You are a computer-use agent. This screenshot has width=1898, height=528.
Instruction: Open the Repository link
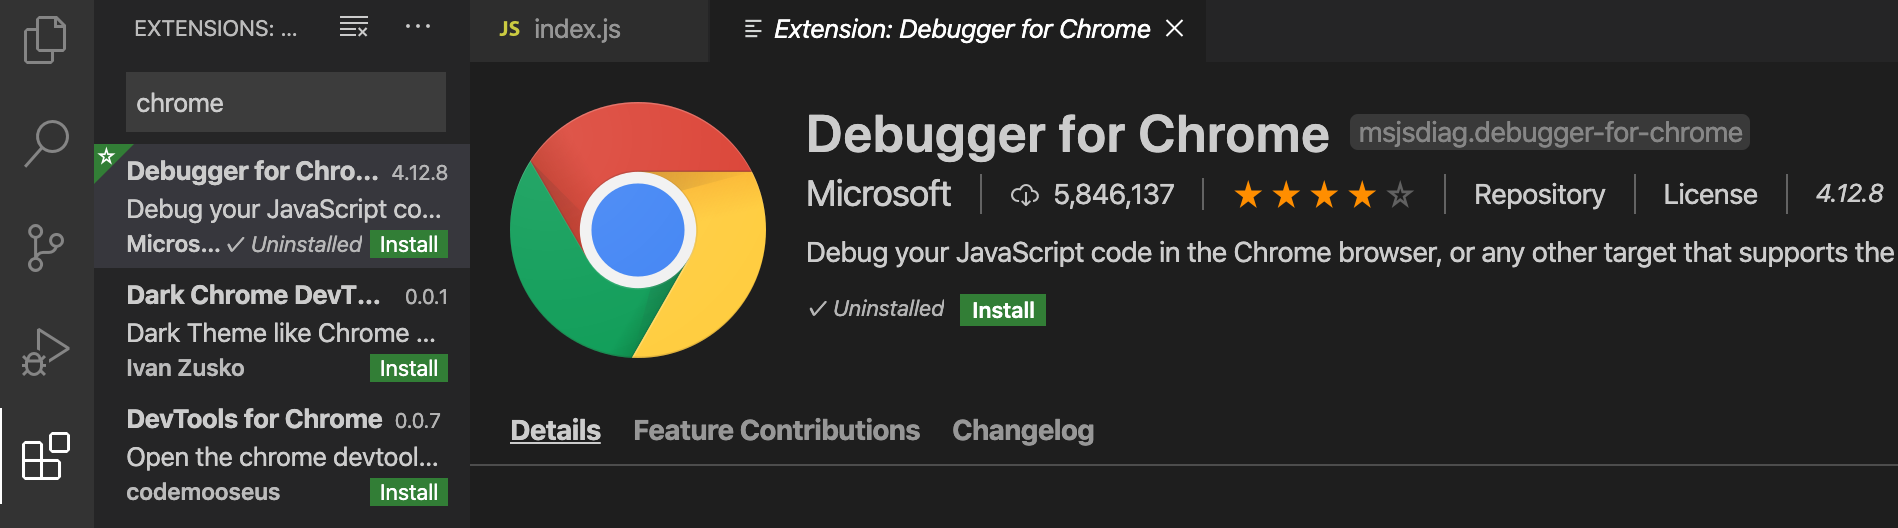coord(1539,195)
